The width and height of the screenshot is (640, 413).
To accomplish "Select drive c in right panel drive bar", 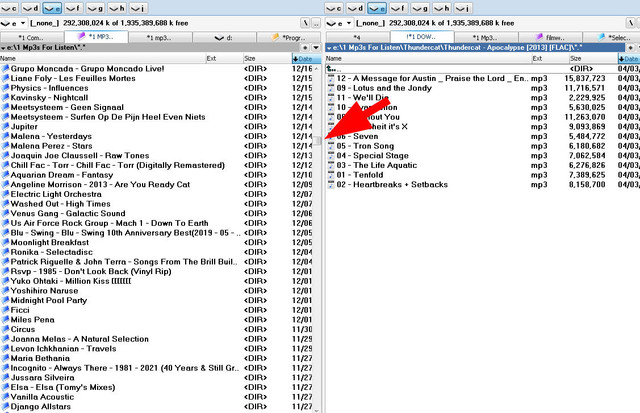I will [334, 7].
